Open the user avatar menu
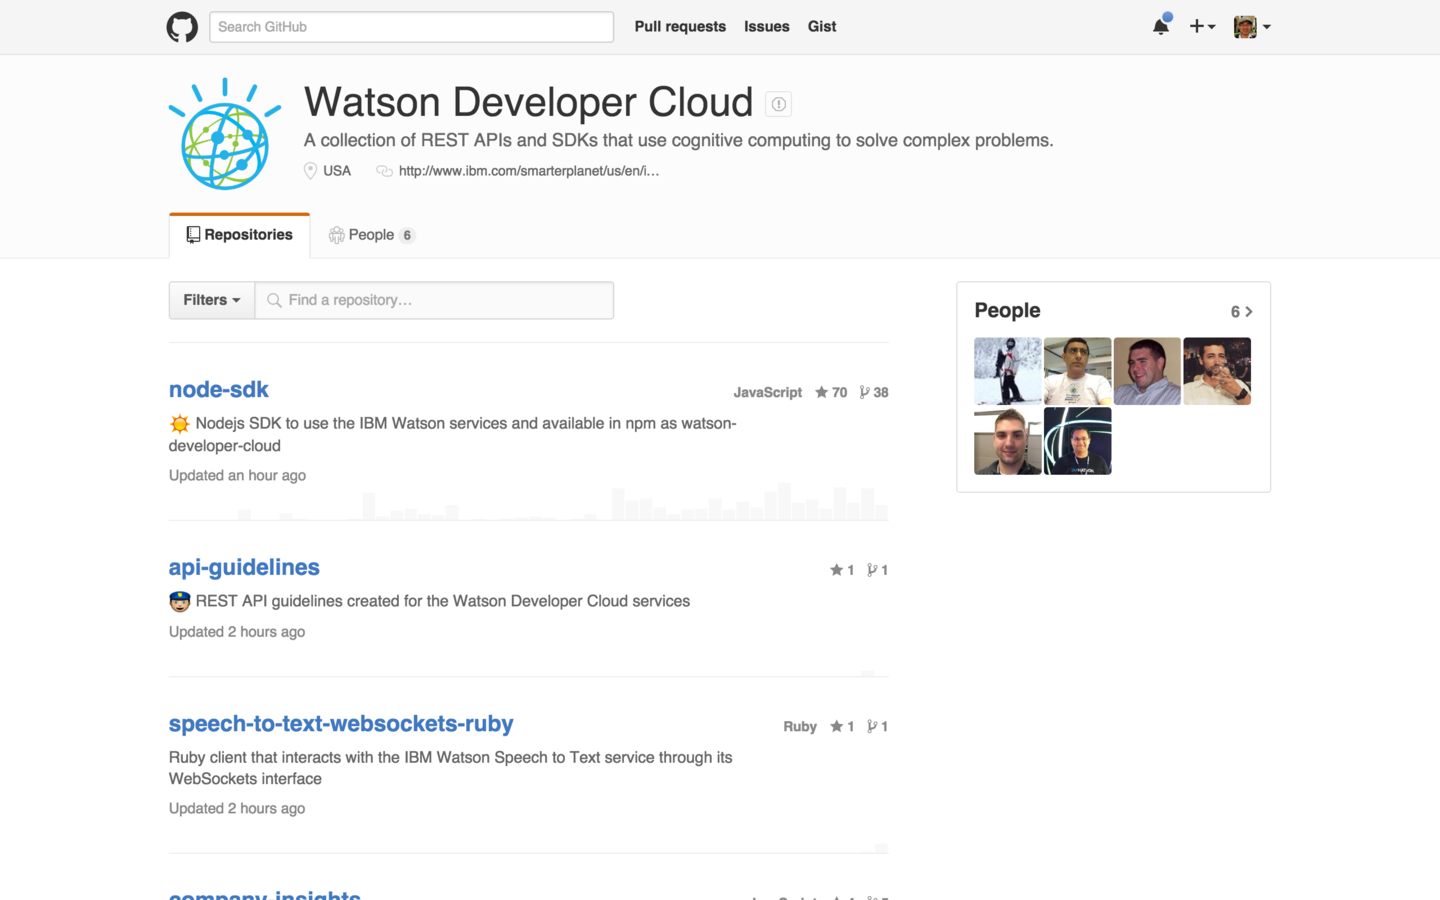Viewport: 1440px width, 900px height. click(x=1252, y=27)
